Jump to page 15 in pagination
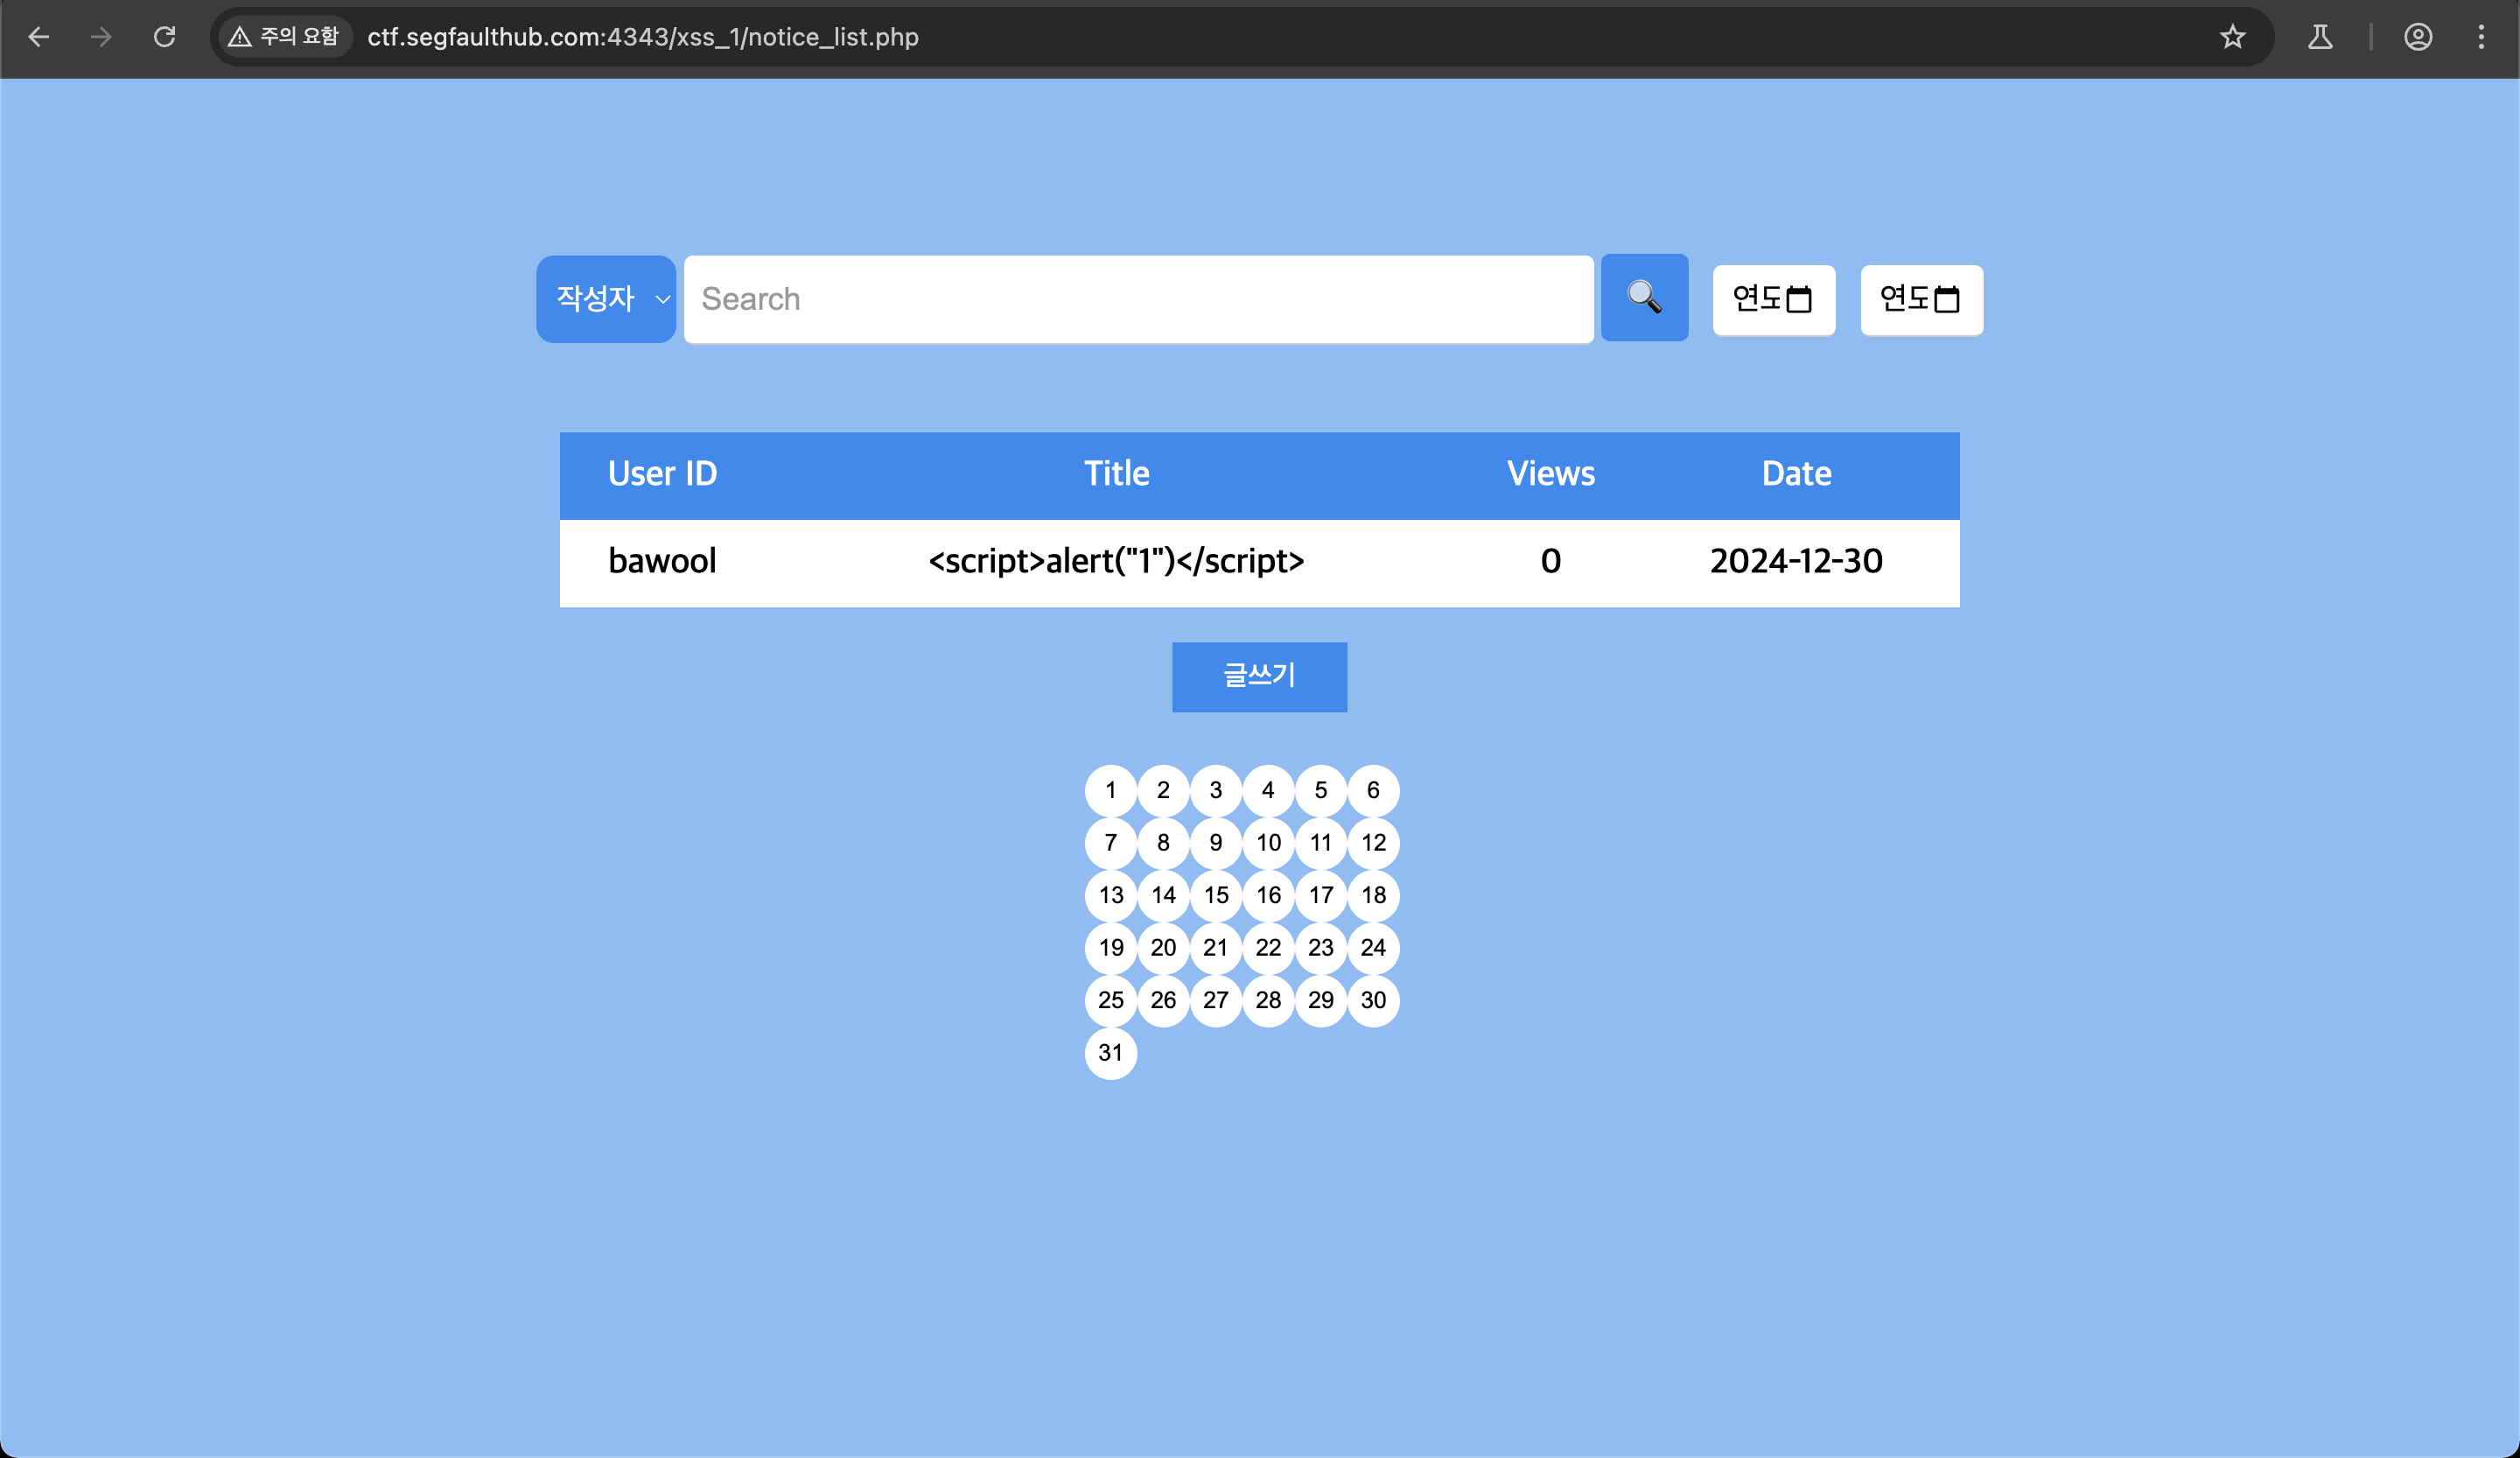2520x1458 pixels. tap(1216, 895)
